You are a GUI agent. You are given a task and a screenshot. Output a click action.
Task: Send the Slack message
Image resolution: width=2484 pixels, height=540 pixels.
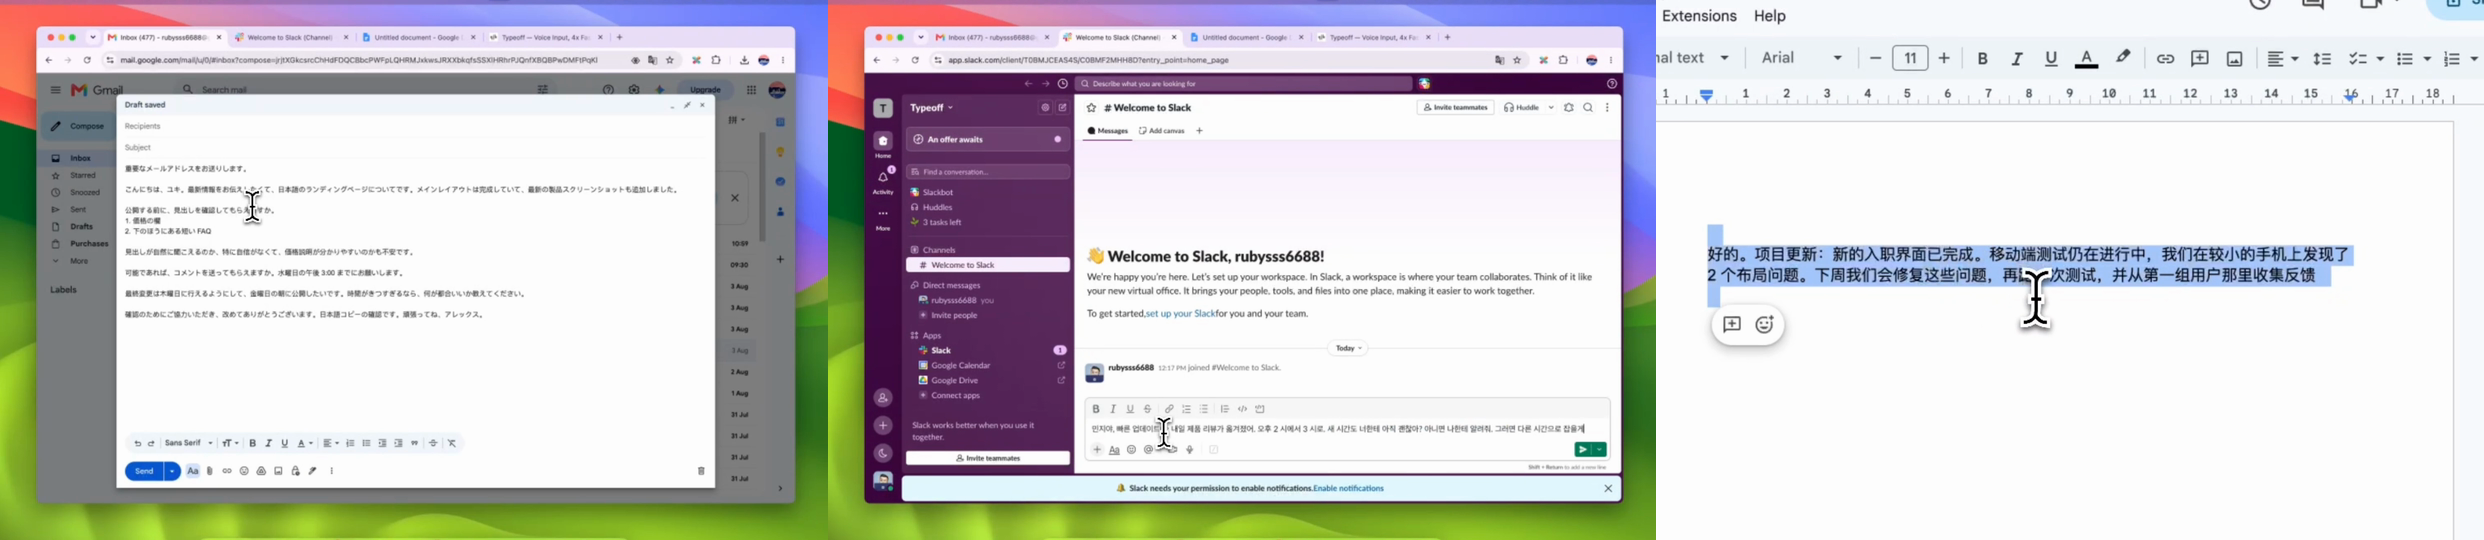click(1582, 450)
